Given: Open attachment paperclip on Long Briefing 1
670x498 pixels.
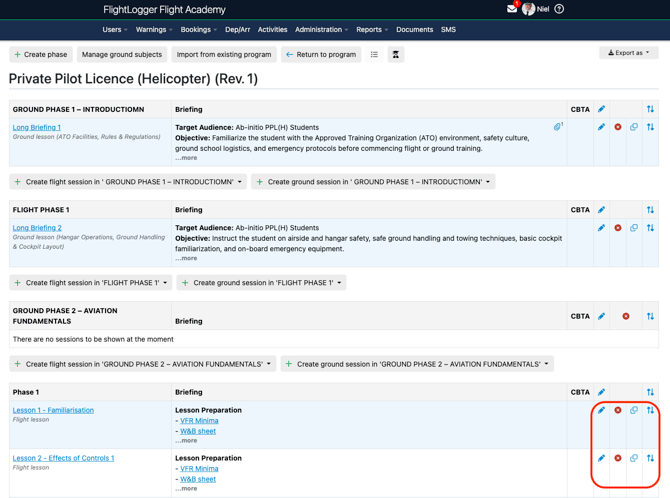Looking at the screenshot, I should 558,127.
